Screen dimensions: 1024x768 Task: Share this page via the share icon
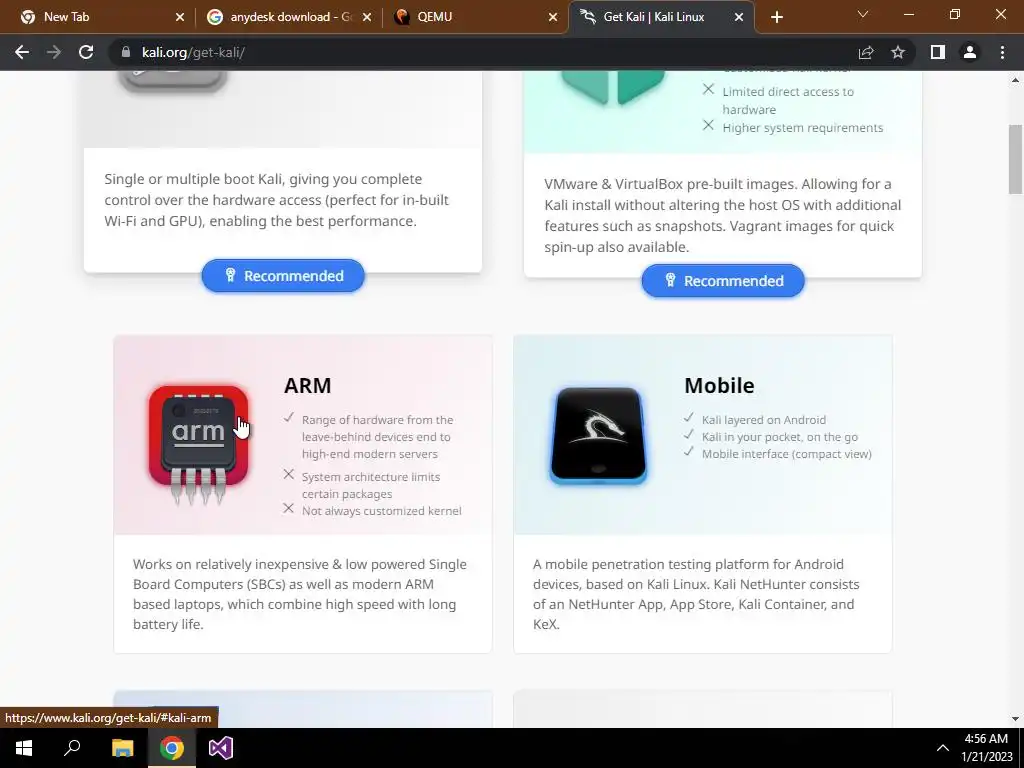[x=866, y=52]
